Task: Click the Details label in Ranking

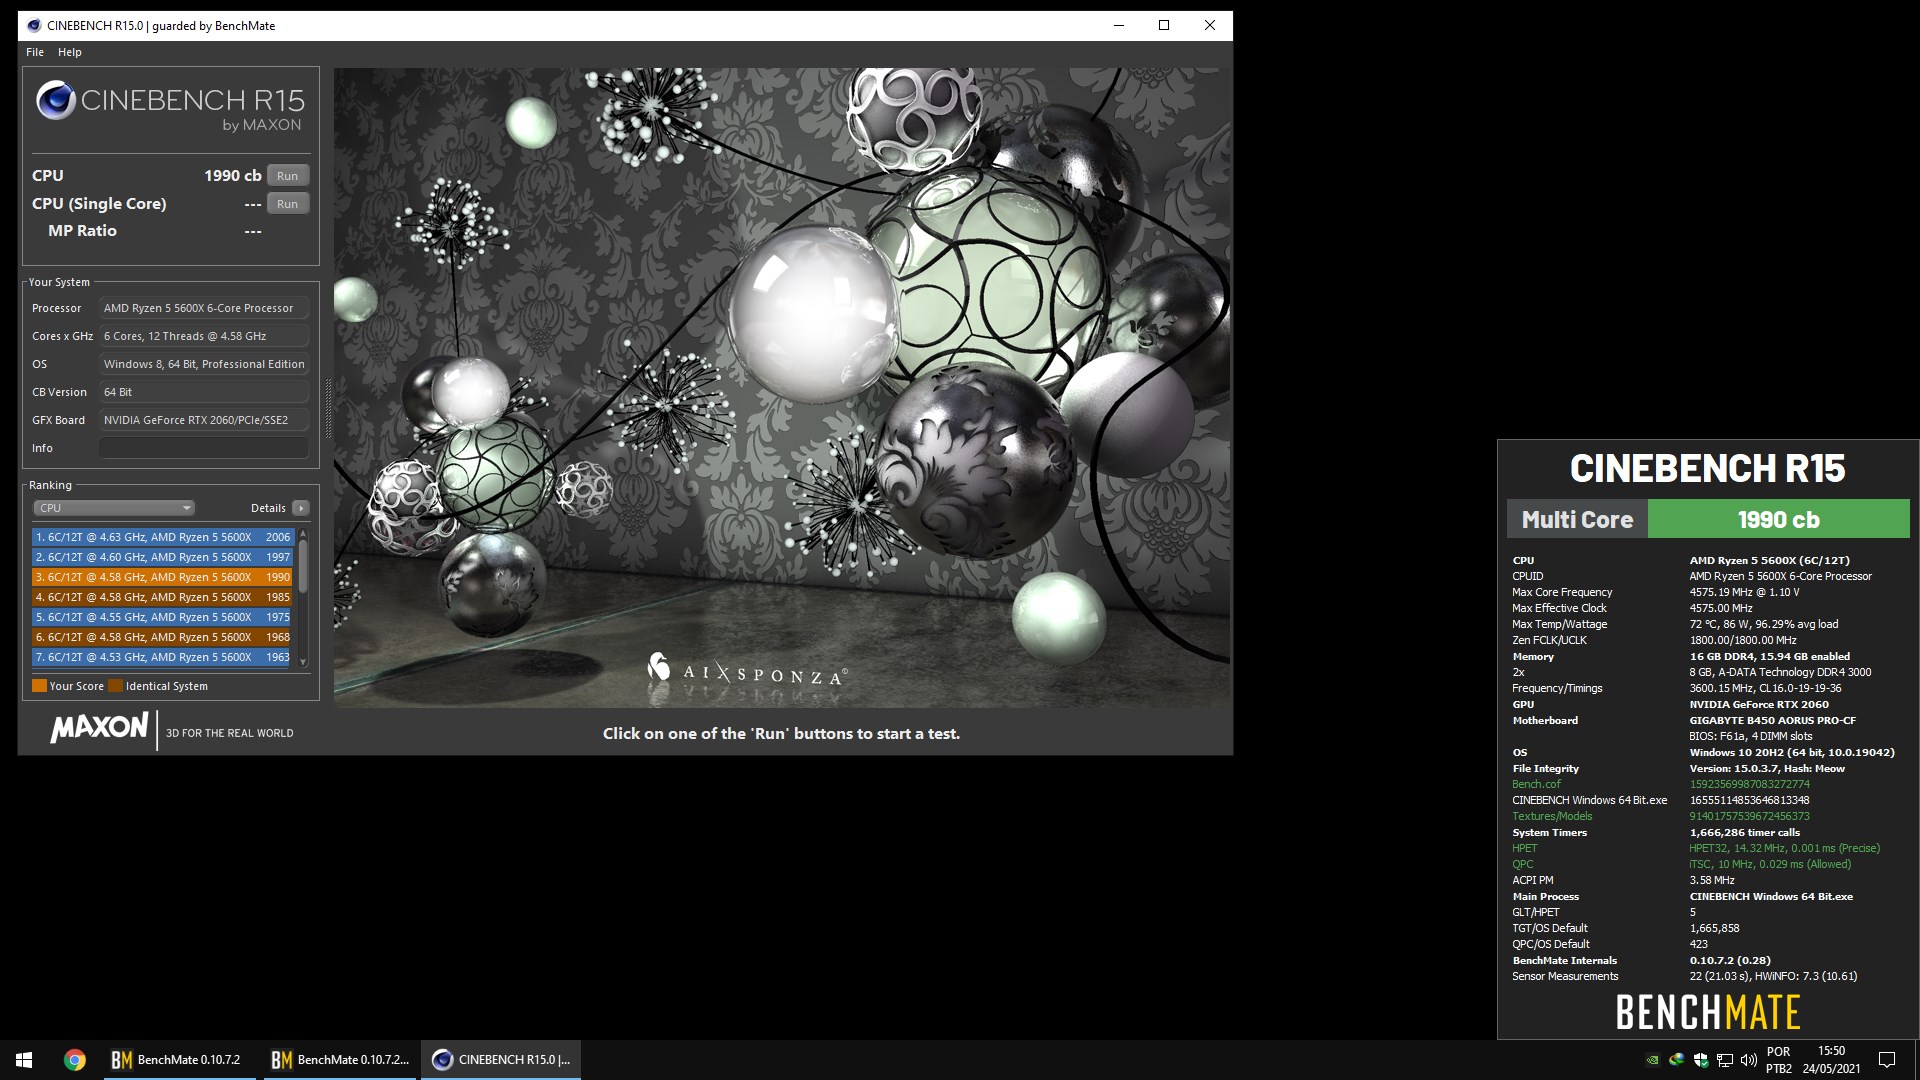Action: [x=268, y=508]
